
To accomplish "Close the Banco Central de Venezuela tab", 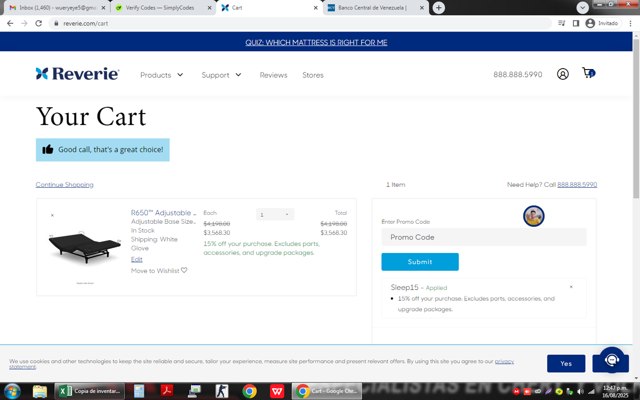I will coord(422,8).
